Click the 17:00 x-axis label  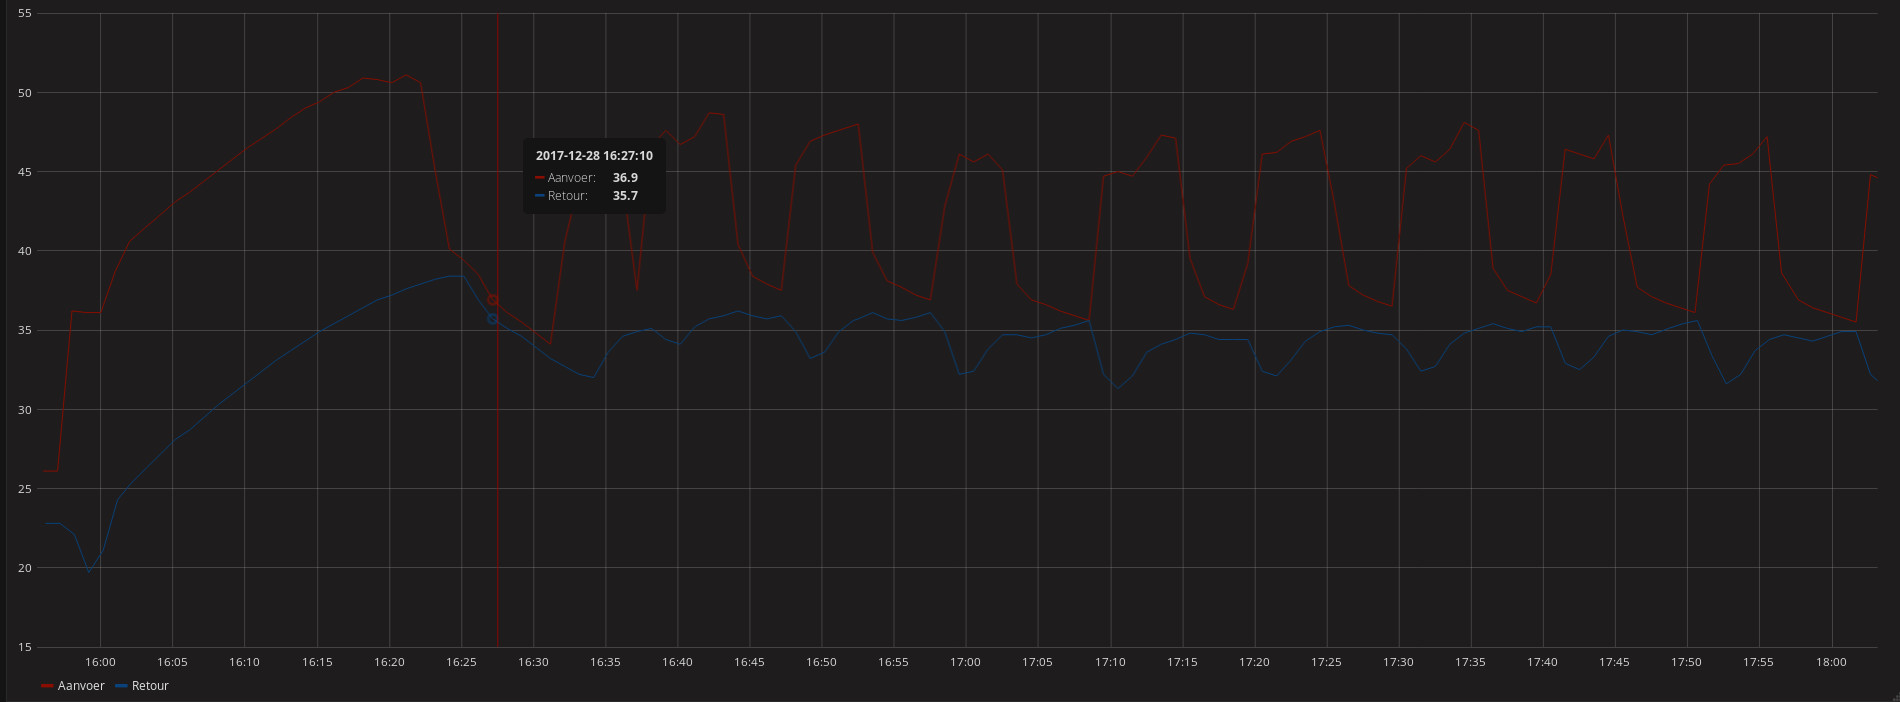tap(965, 662)
